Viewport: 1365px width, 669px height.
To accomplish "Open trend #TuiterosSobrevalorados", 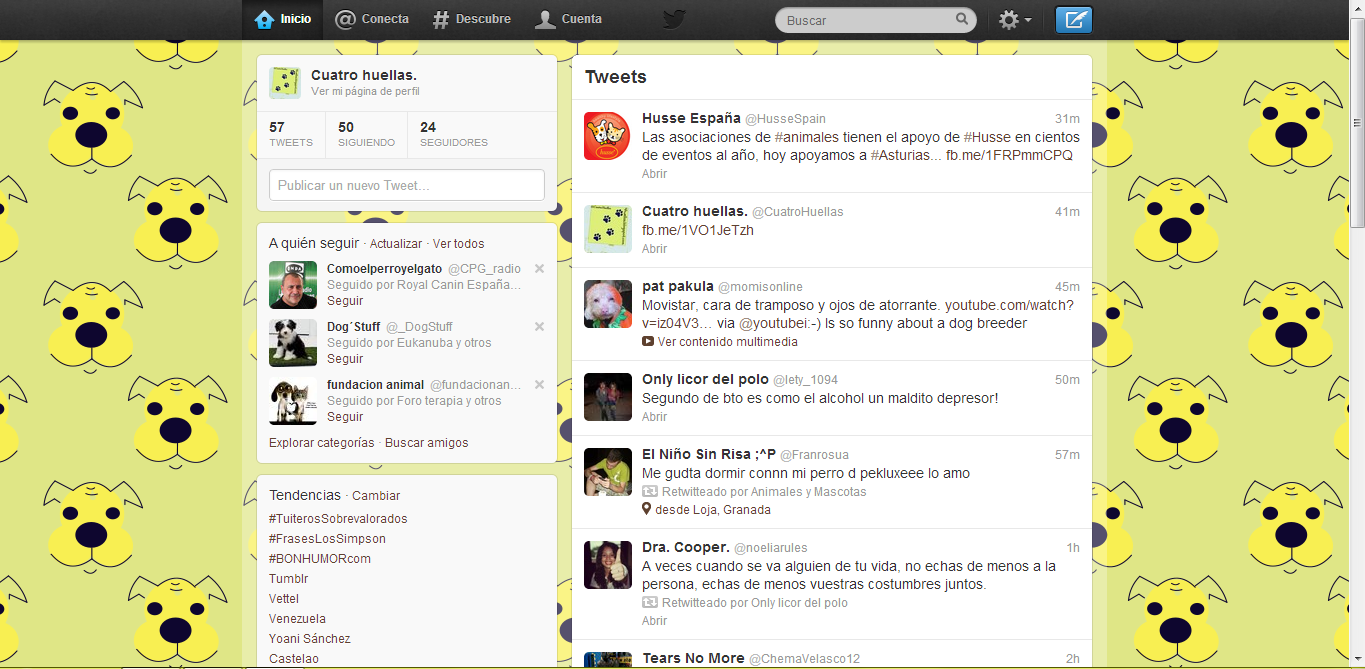I will click(338, 519).
